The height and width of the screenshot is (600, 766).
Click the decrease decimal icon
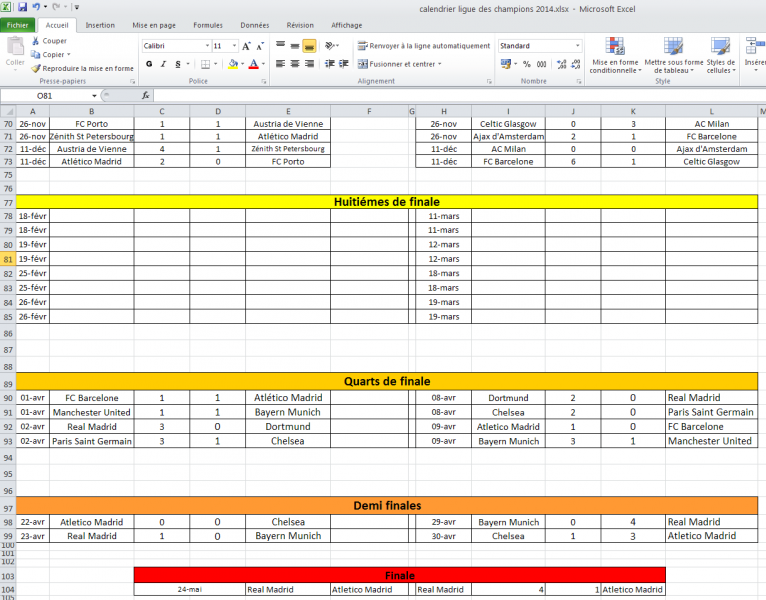pyautogui.click(x=576, y=64)
